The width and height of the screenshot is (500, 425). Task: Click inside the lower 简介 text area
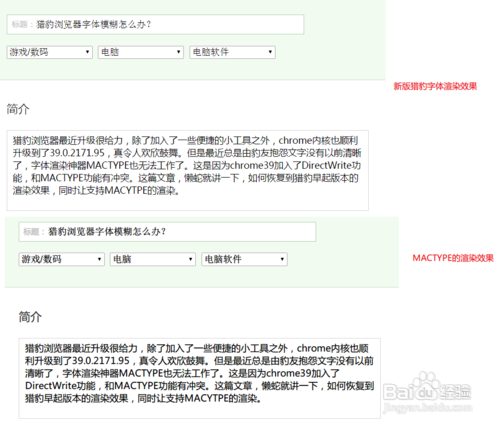(x=200, y=378)
